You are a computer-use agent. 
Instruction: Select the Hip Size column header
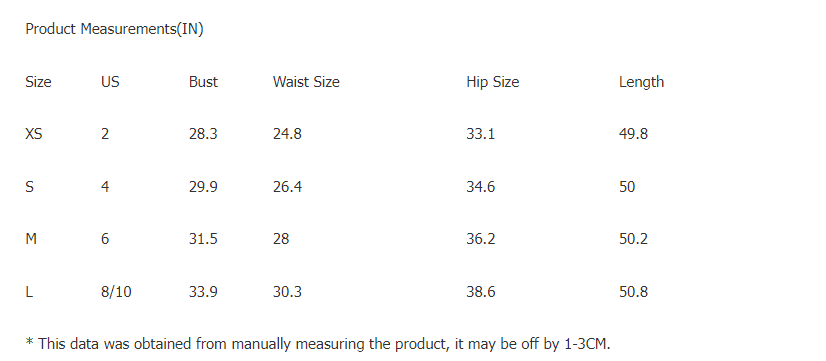[x=493, y=82]
